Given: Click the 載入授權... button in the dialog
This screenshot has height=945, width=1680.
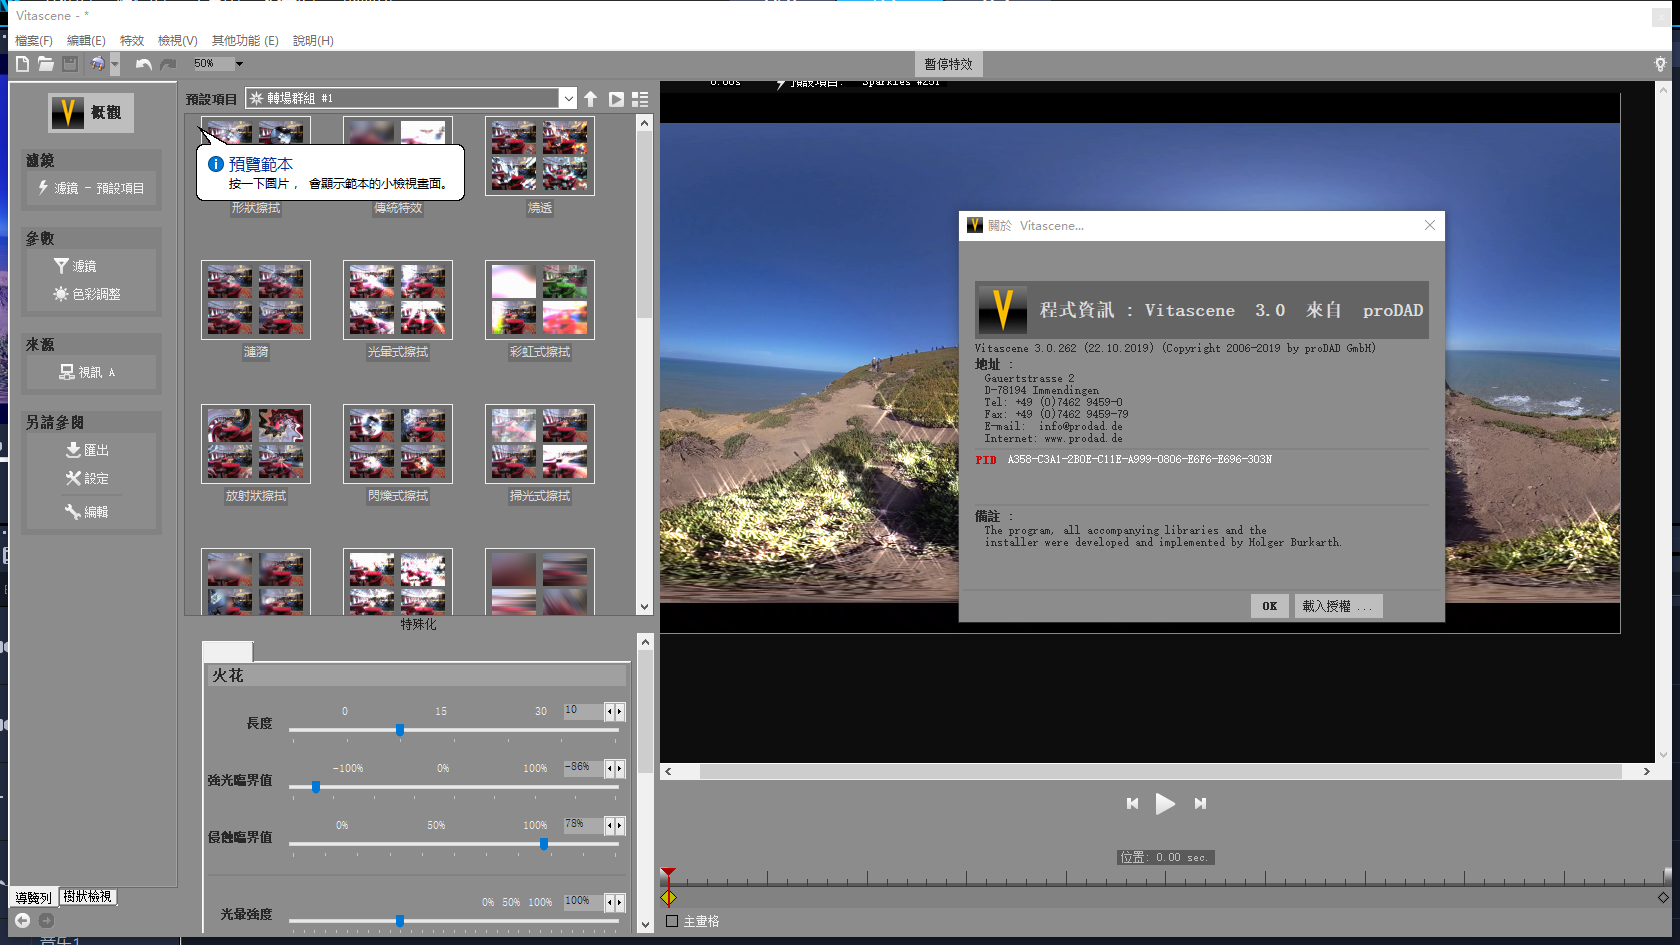Looking at the screenshot, I should 1337,606.
